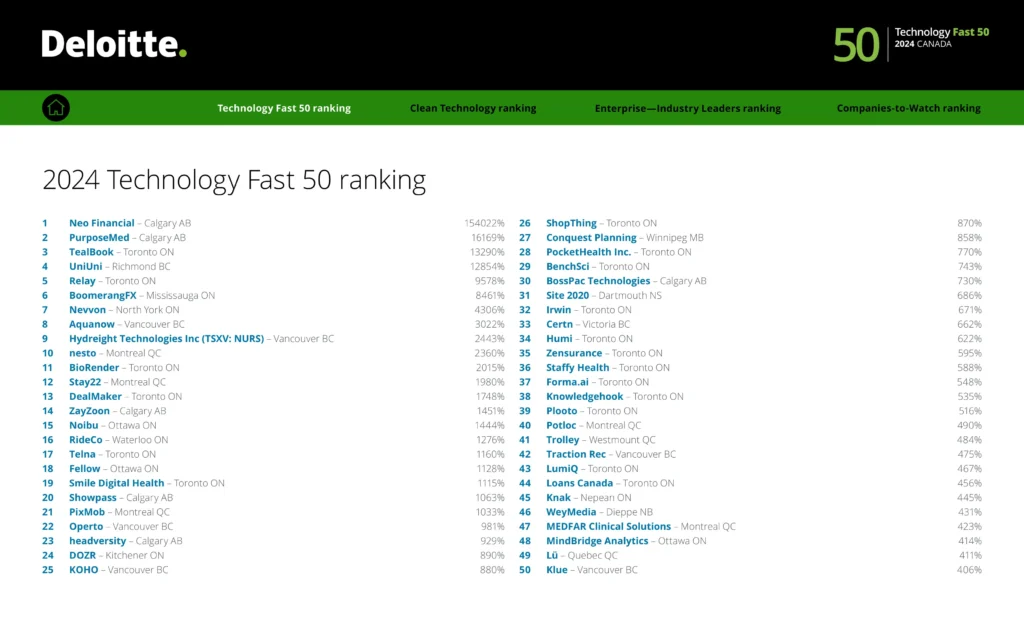Open the Knowledgehook link
The image size is (1024, 626).
click(584, 396)
